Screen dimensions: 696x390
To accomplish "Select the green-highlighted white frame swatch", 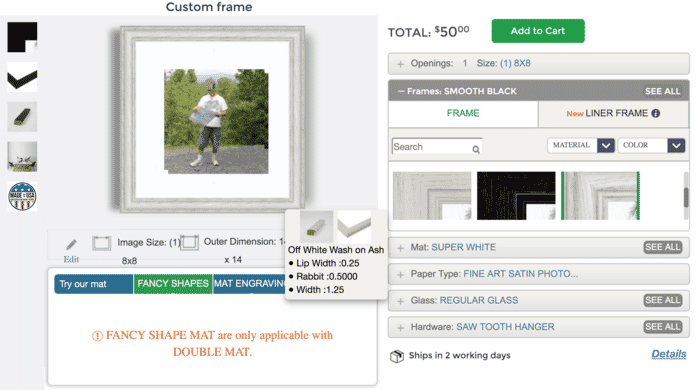I will click(x=601, y=196).
